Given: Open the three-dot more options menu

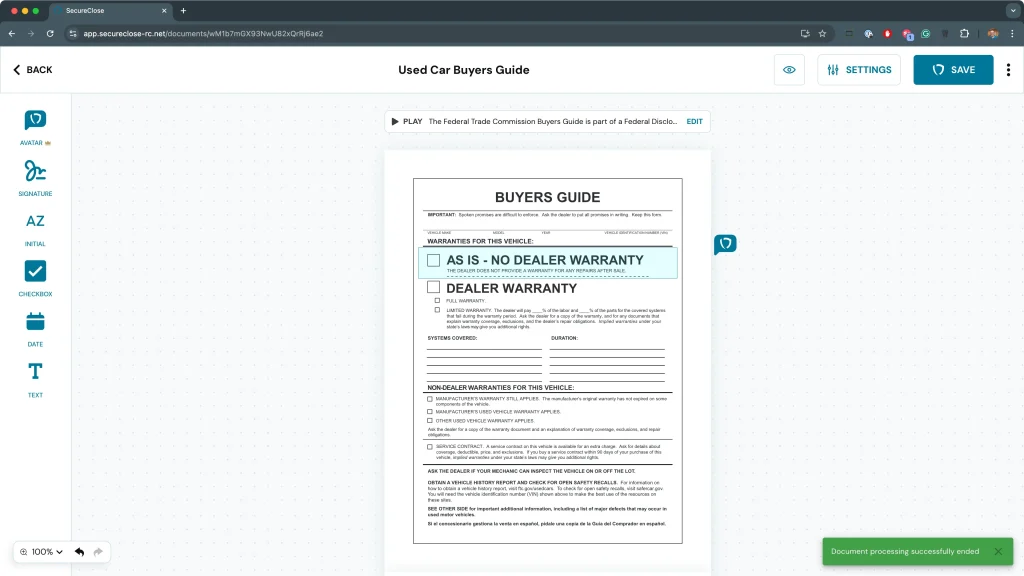Looking at the screenshot, I should pos(1008,70).
